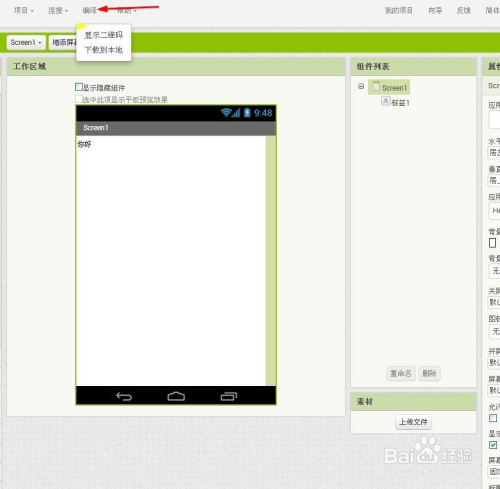Click the recent apps navigation icon

pos(229,396)
